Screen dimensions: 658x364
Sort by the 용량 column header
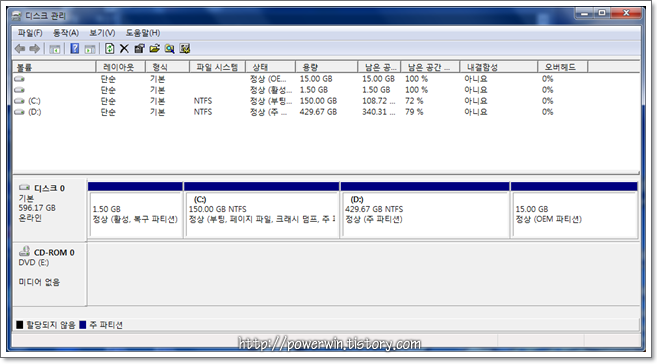coord(327,67)
